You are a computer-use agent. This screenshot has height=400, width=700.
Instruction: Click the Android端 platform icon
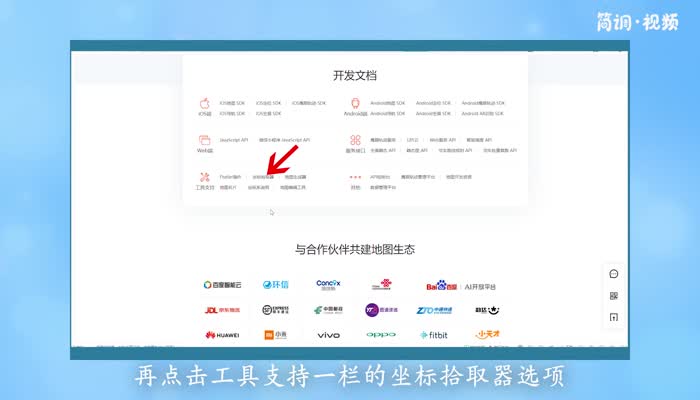pos(355,103)
